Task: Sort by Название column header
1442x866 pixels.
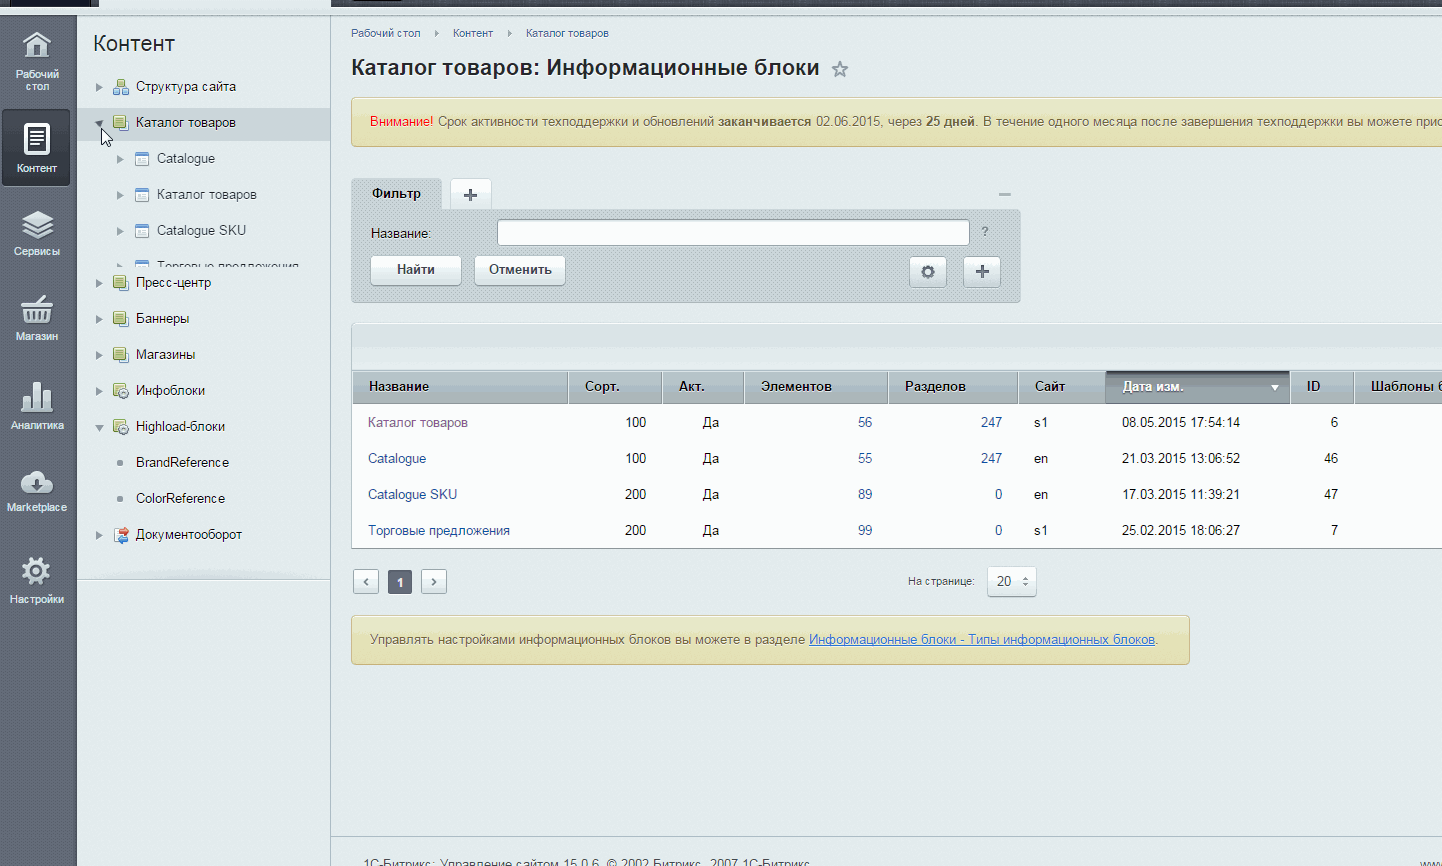Action: 461,387
